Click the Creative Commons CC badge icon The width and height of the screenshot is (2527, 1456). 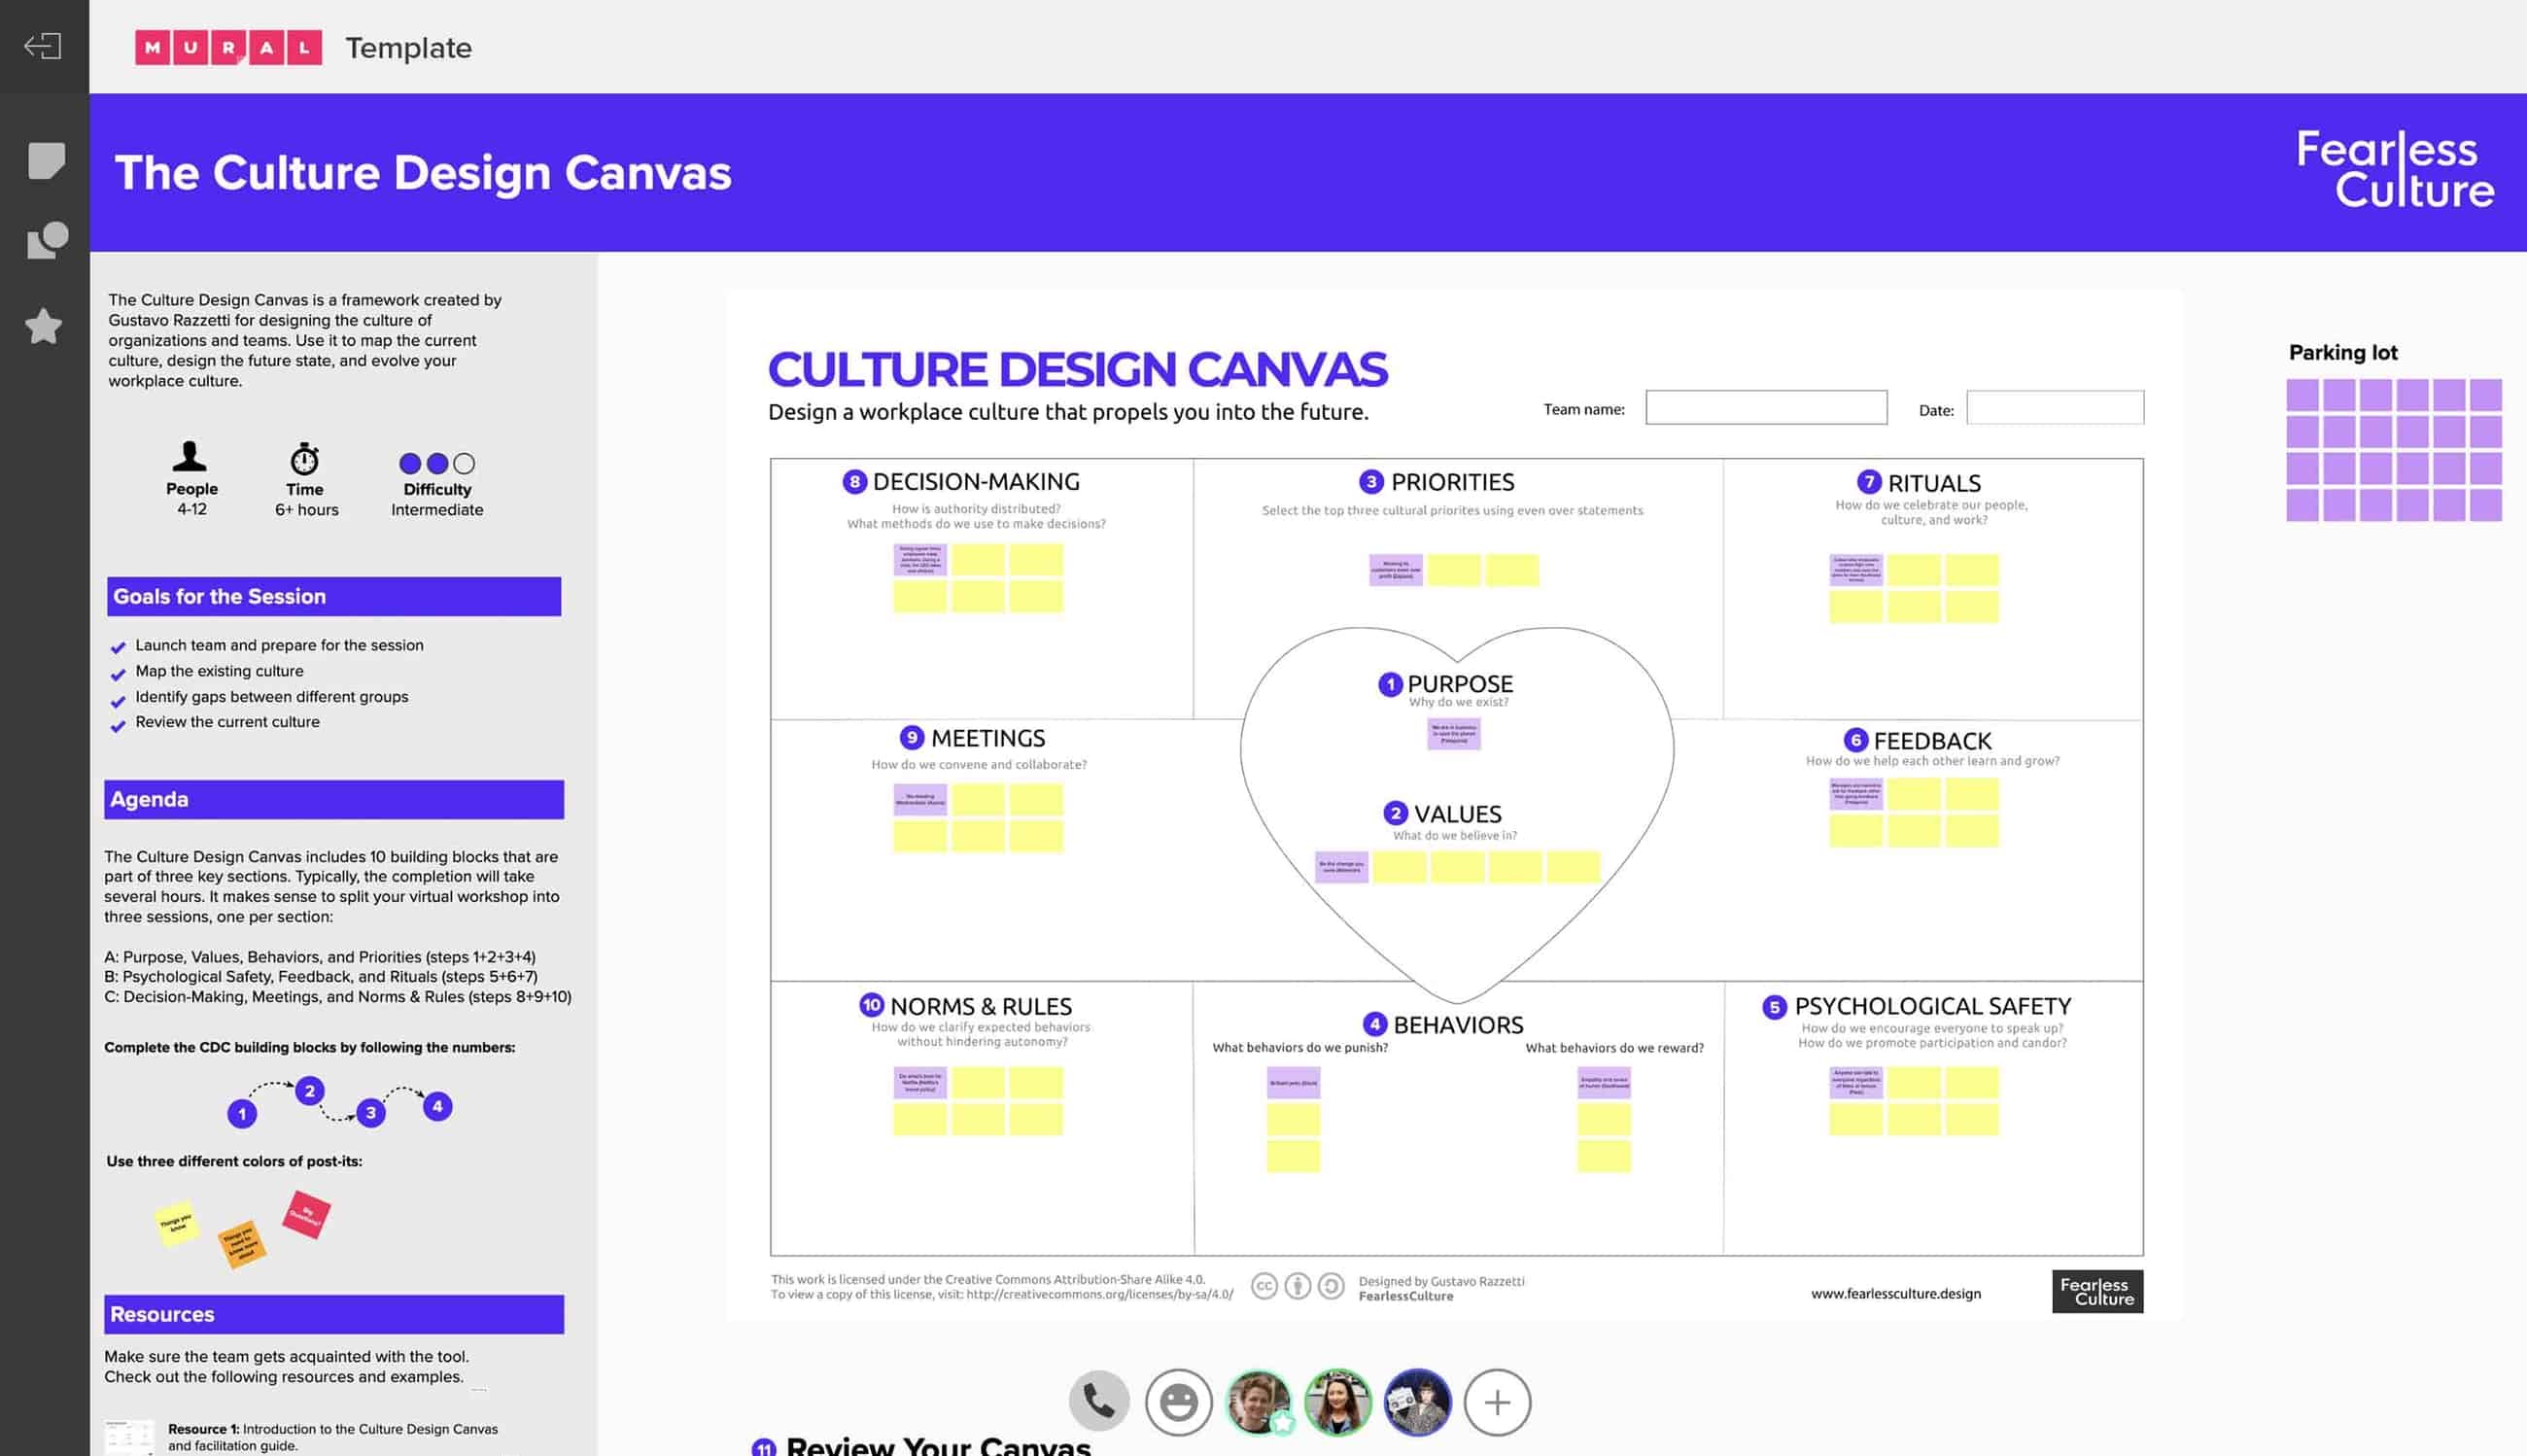point(1265,1287)
